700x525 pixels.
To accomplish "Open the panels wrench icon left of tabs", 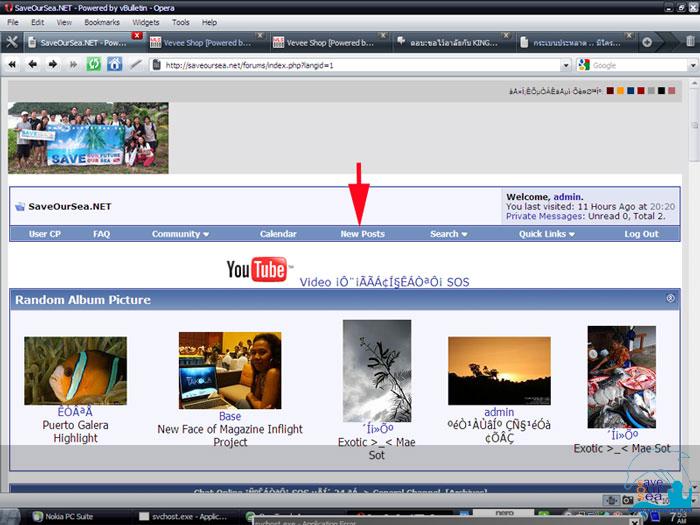I will [12, 42].
